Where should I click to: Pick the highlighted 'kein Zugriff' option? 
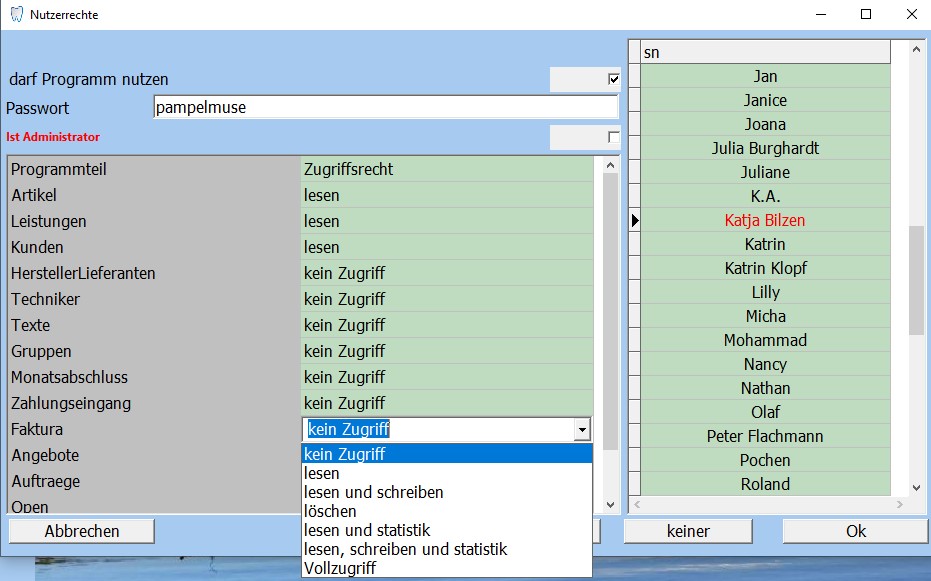point(345,454)
